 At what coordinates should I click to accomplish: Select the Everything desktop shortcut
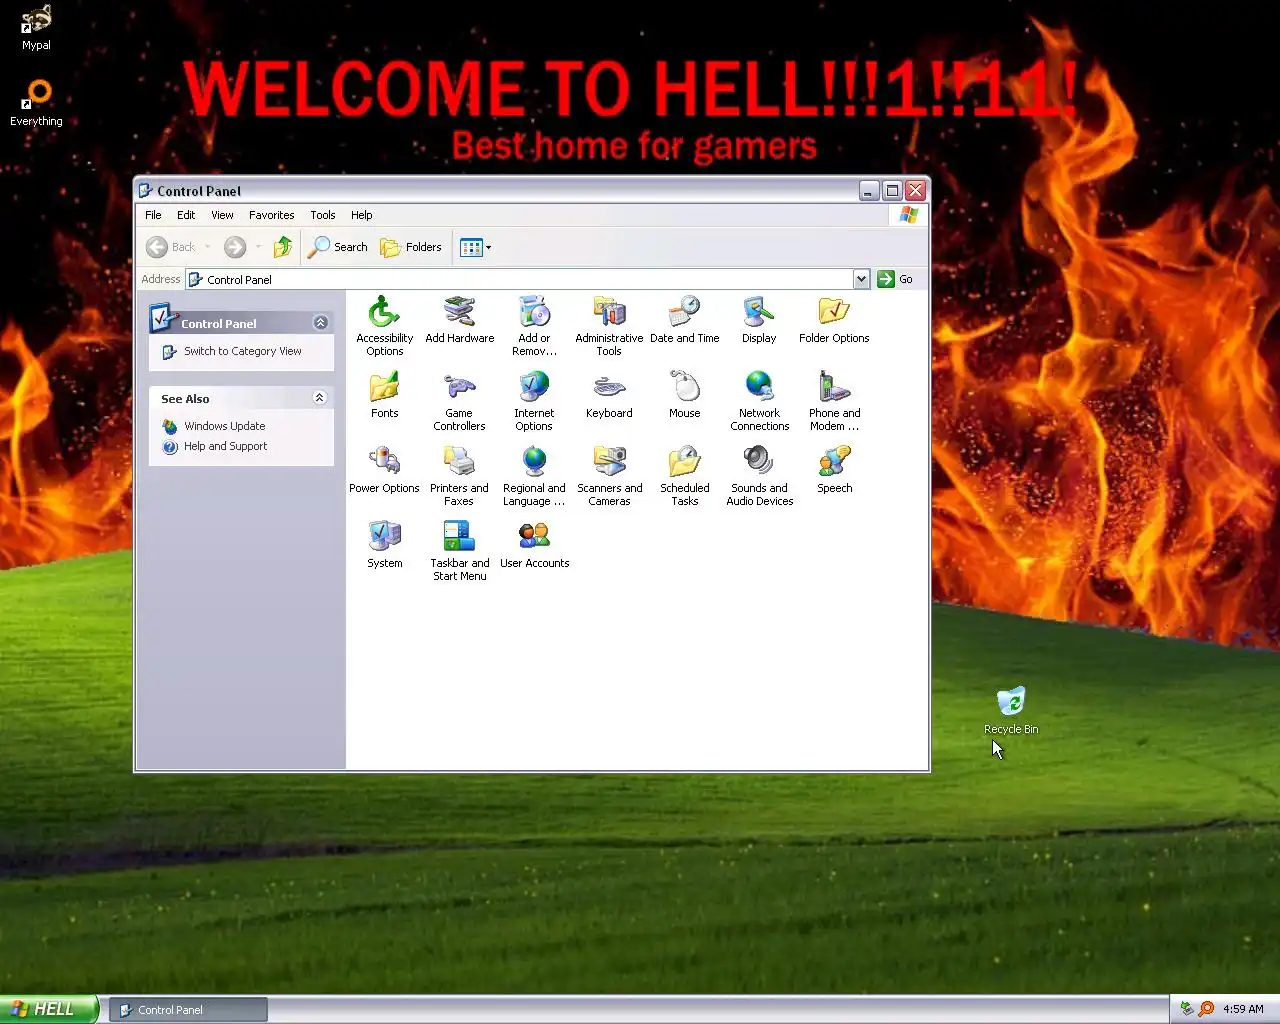36,104
